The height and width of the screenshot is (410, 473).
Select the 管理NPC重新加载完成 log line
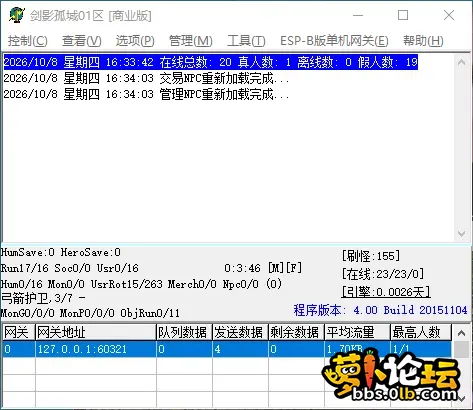146,94
